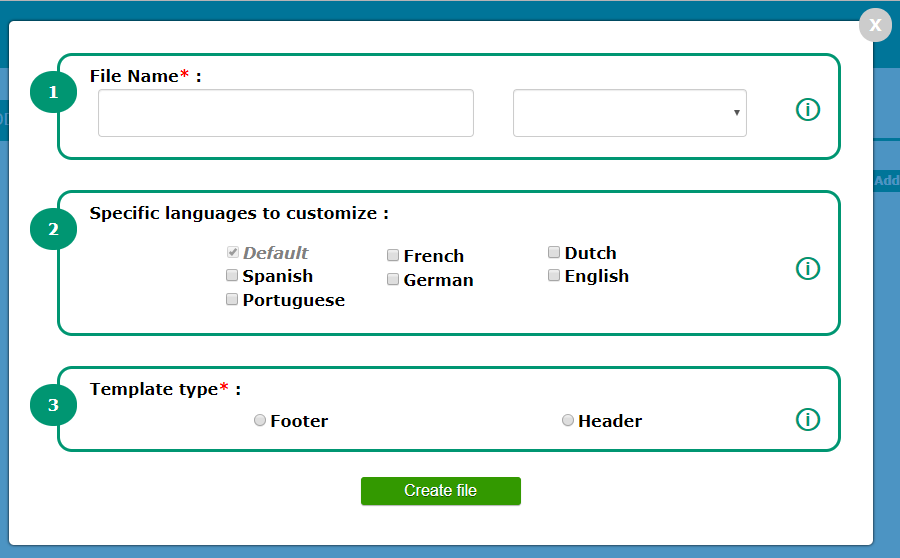Enable the Spanish language checkbox
Image resolution: width=900 pixels, height=558 pixels.
(232, 275)
